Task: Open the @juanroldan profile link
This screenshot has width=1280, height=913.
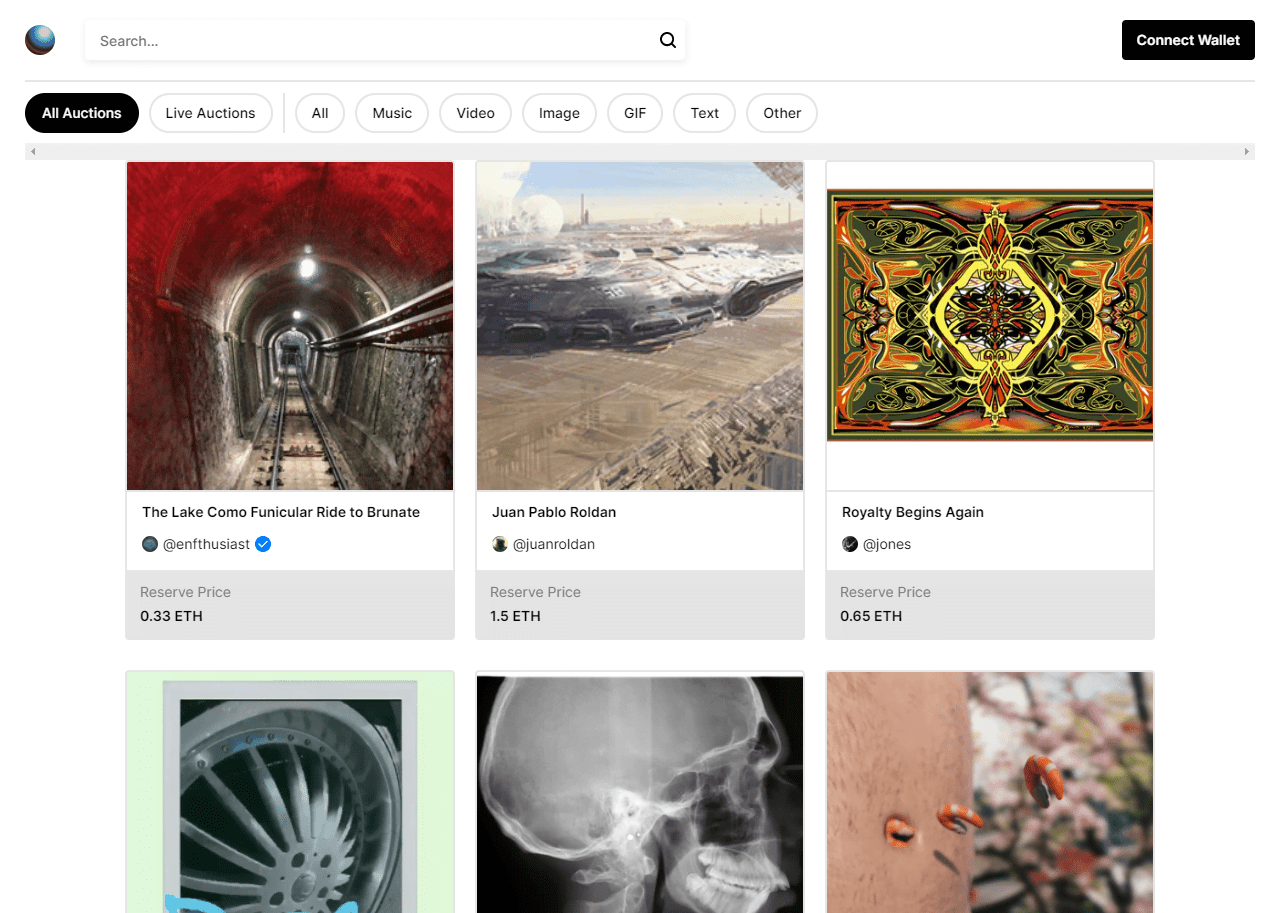Action: 554,544
